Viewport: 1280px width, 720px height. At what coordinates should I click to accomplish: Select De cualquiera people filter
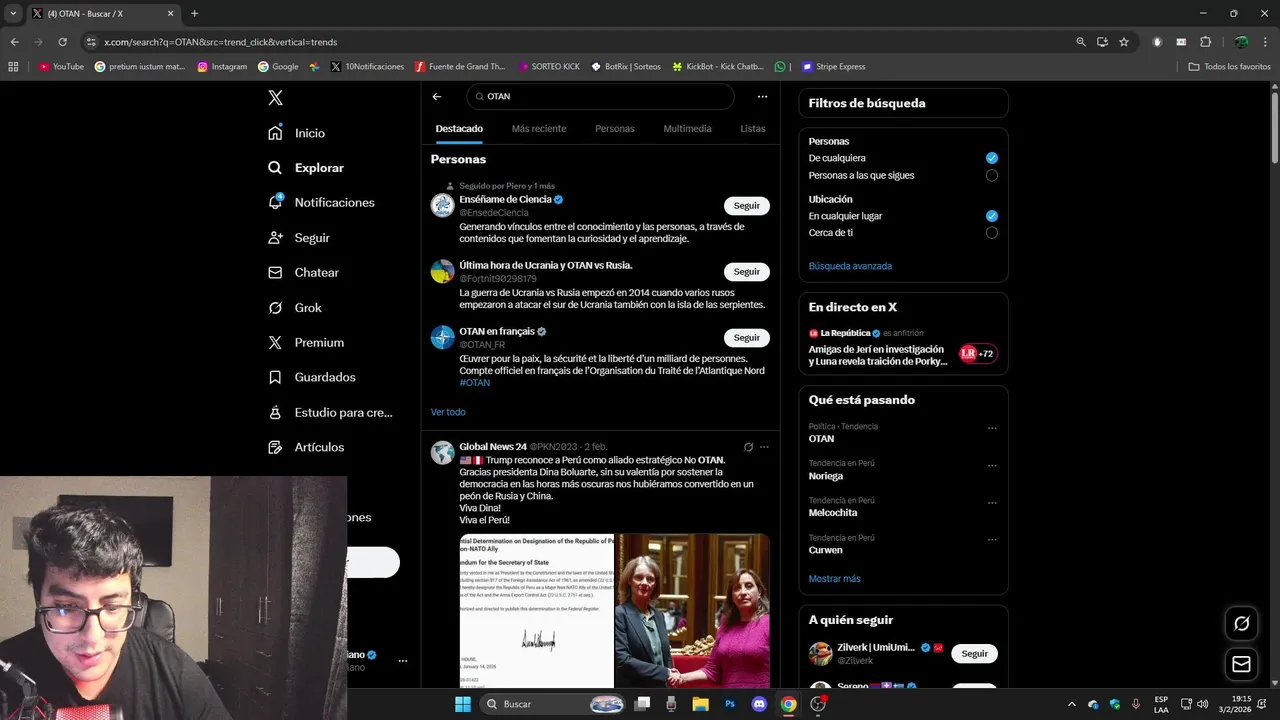(992, 158)
